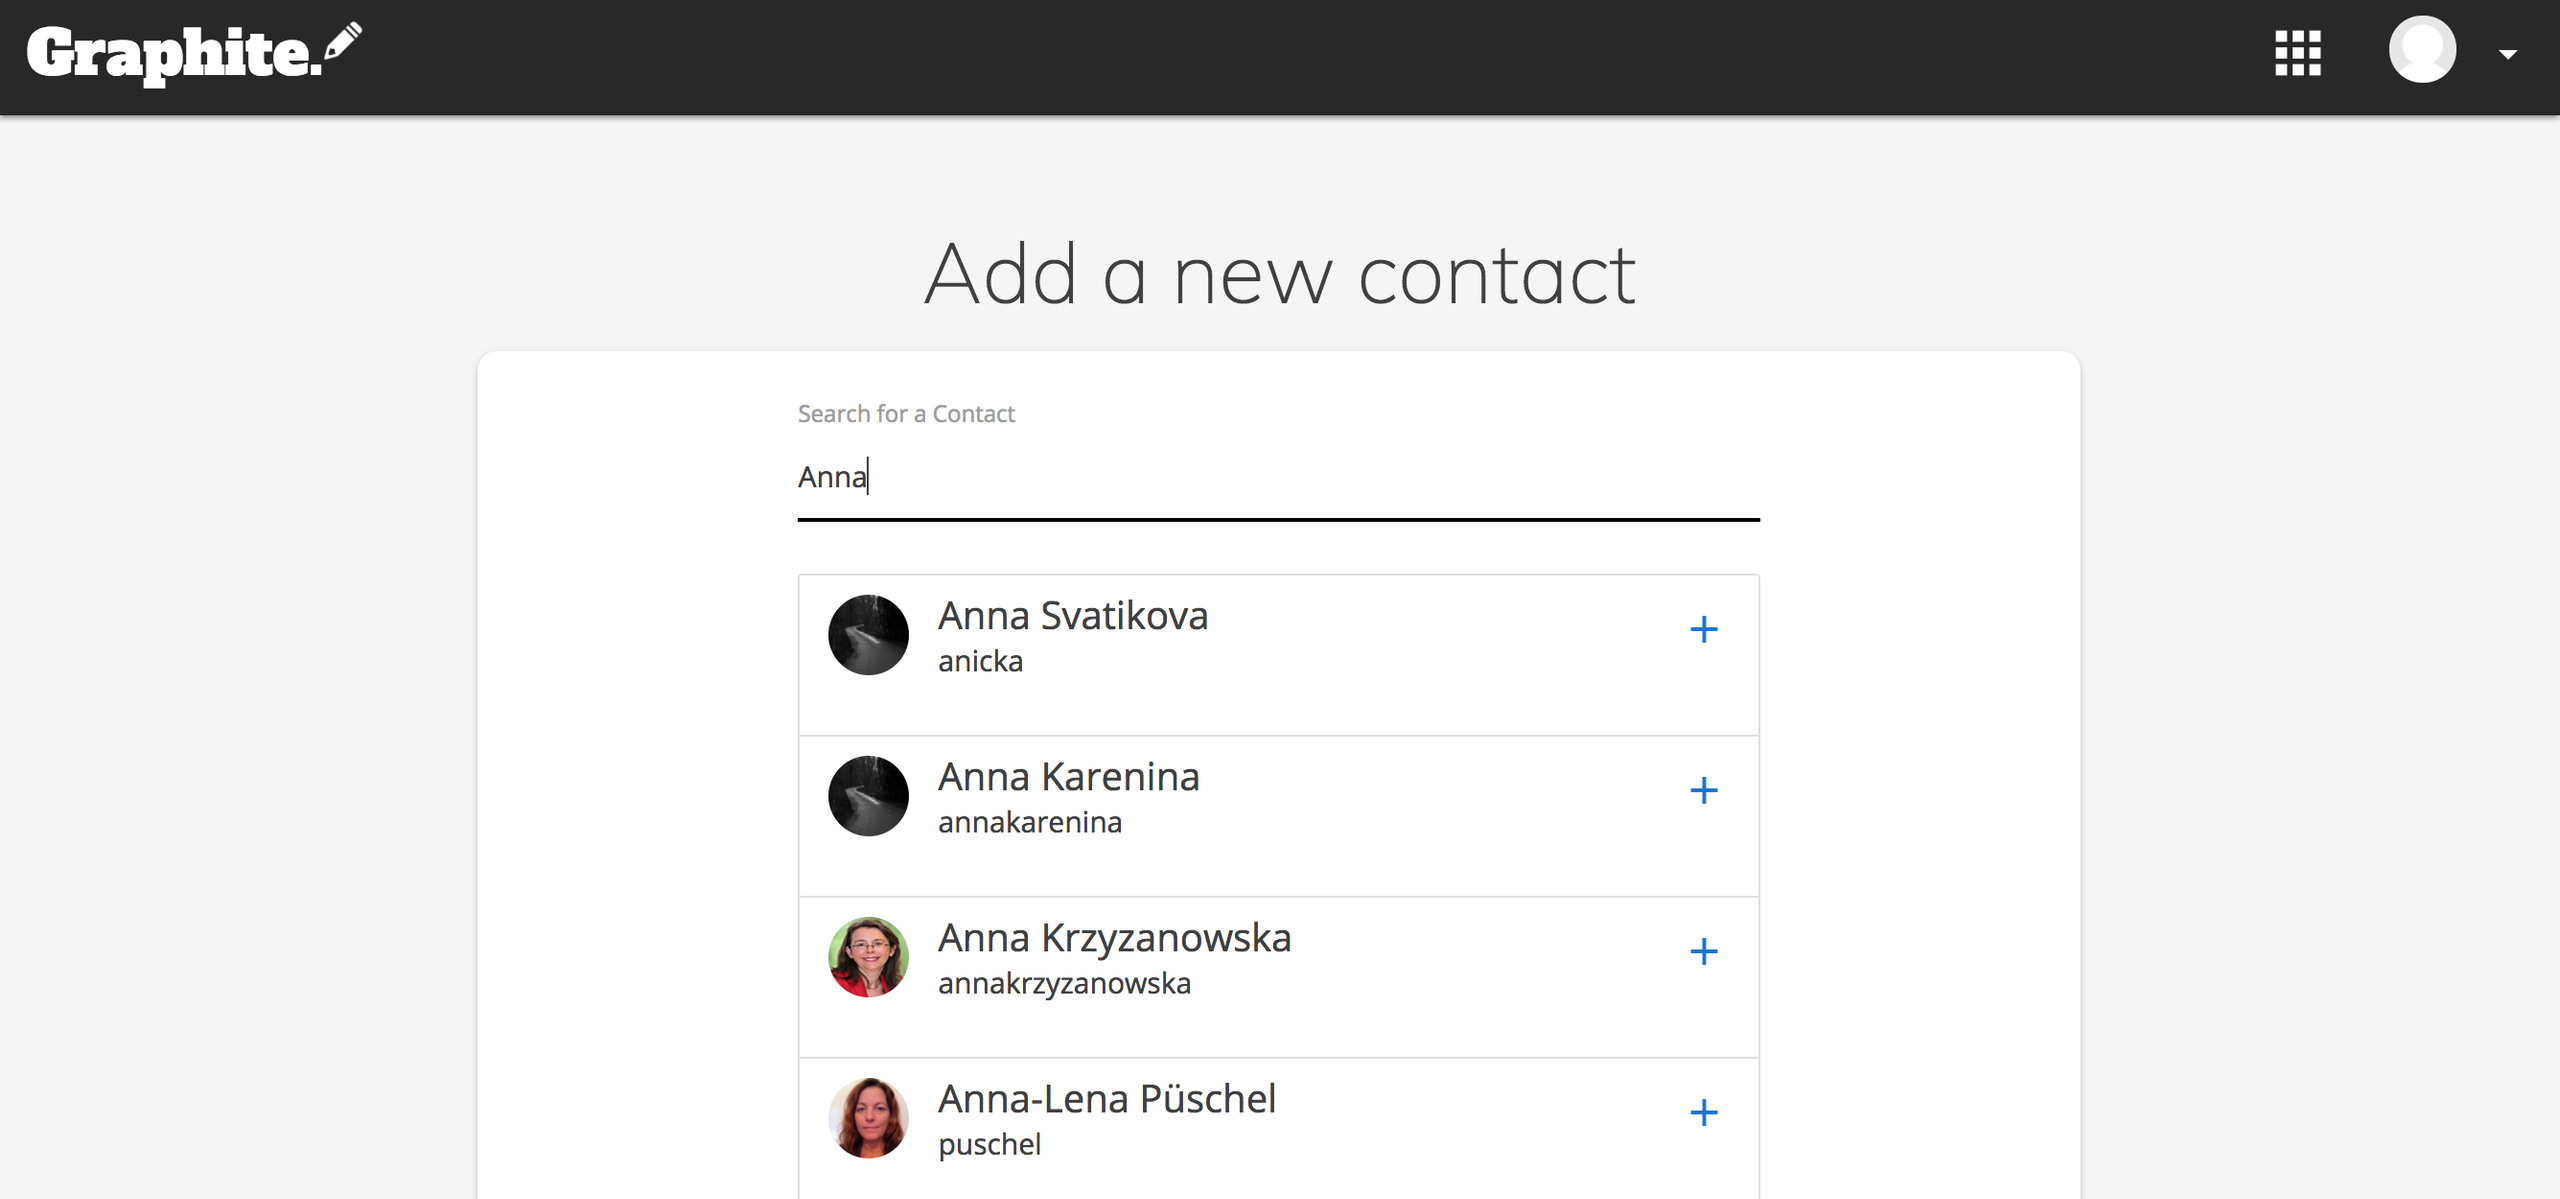Click the username anicka

click(980, 662)
